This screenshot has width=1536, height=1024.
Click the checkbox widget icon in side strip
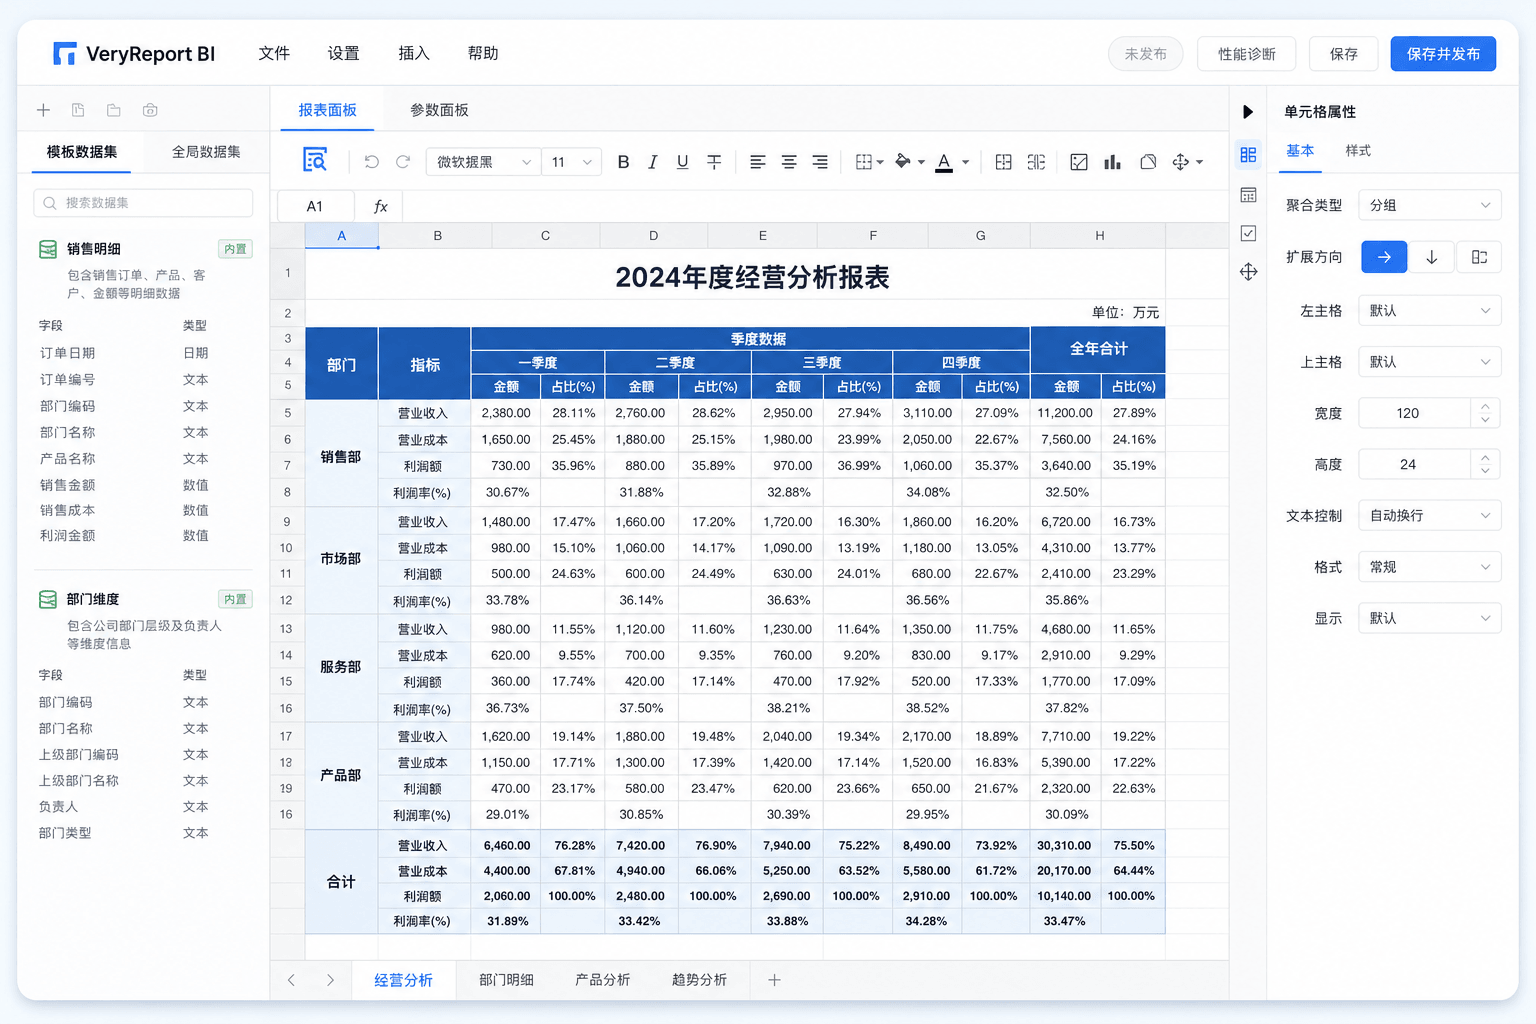coord(1248,233)
